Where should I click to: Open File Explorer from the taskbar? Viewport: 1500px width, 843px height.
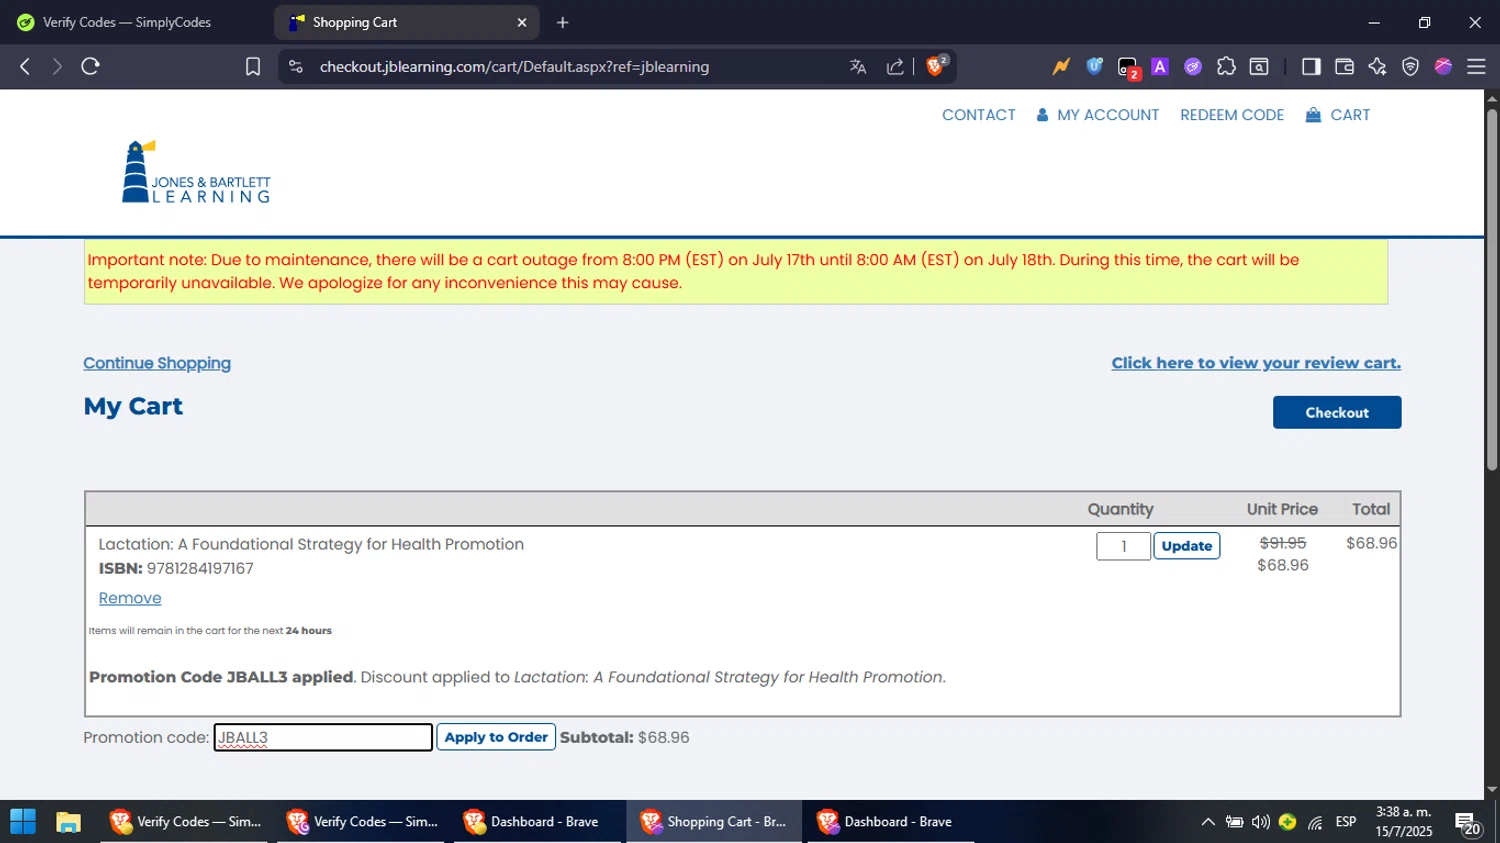click(x=68, y=822)
